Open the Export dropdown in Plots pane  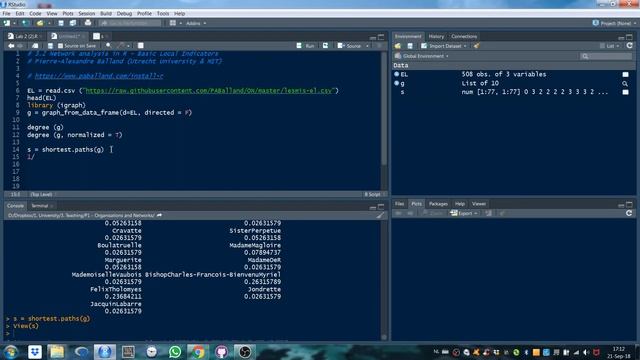(464, 213)
